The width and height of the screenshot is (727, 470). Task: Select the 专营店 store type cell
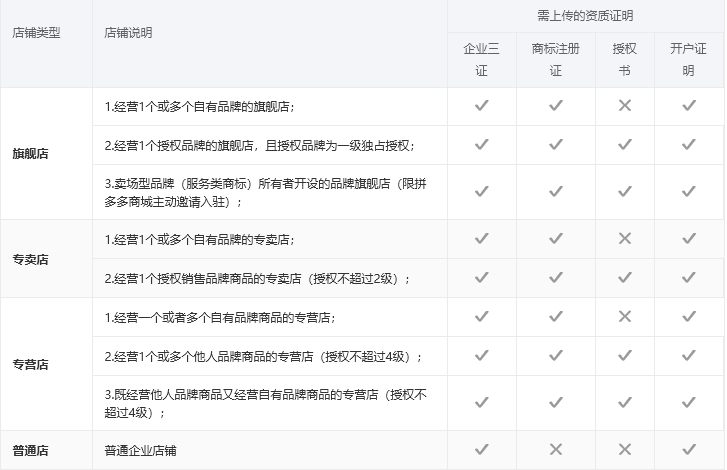31,365
